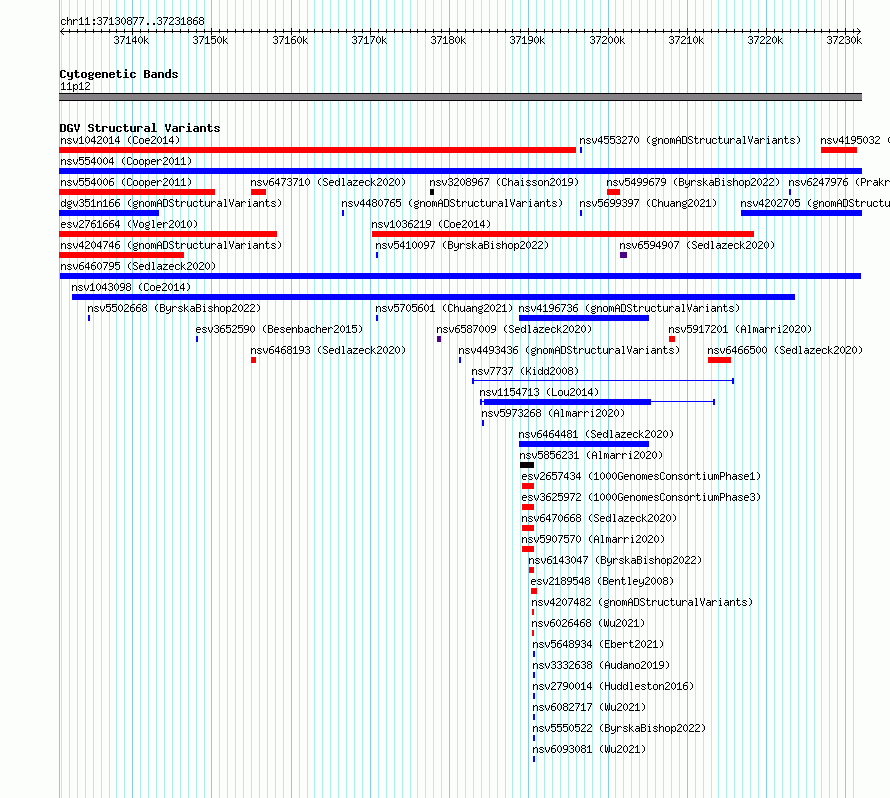Open nsv7737 (Kidd2008) label
The height and width of the screenshot is (798, 890).
(525, 371)
